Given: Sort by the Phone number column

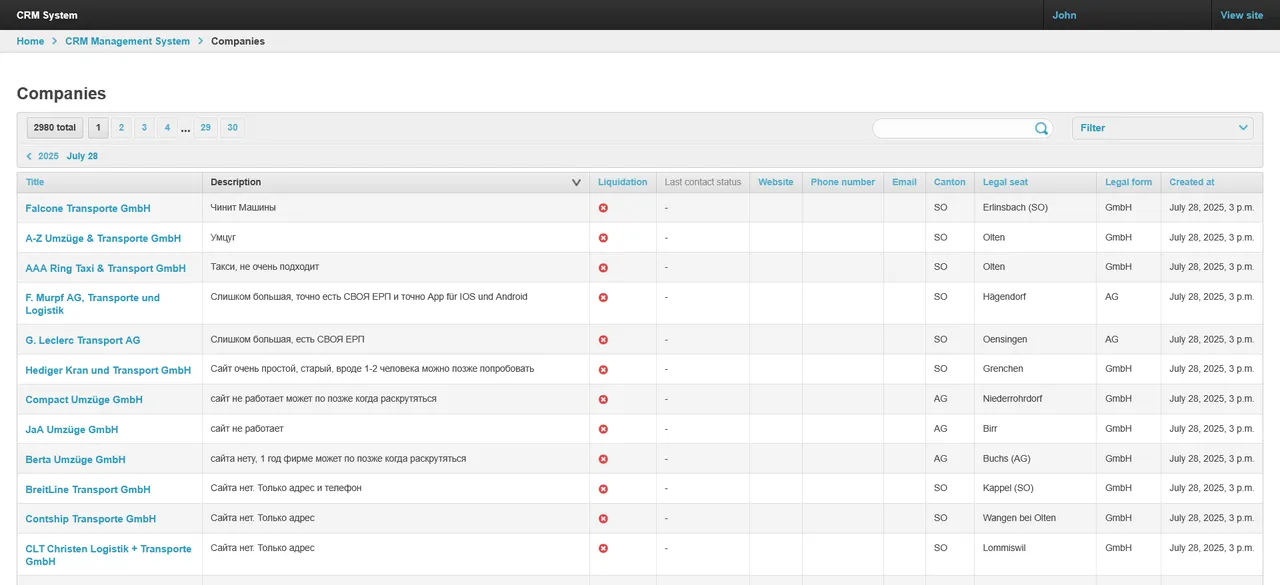Looking at the screenshot, I should (842, 182).
